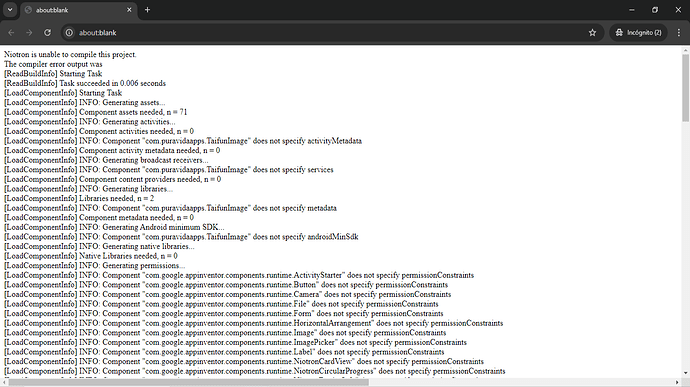Go forward using the forward arrow

29,33
